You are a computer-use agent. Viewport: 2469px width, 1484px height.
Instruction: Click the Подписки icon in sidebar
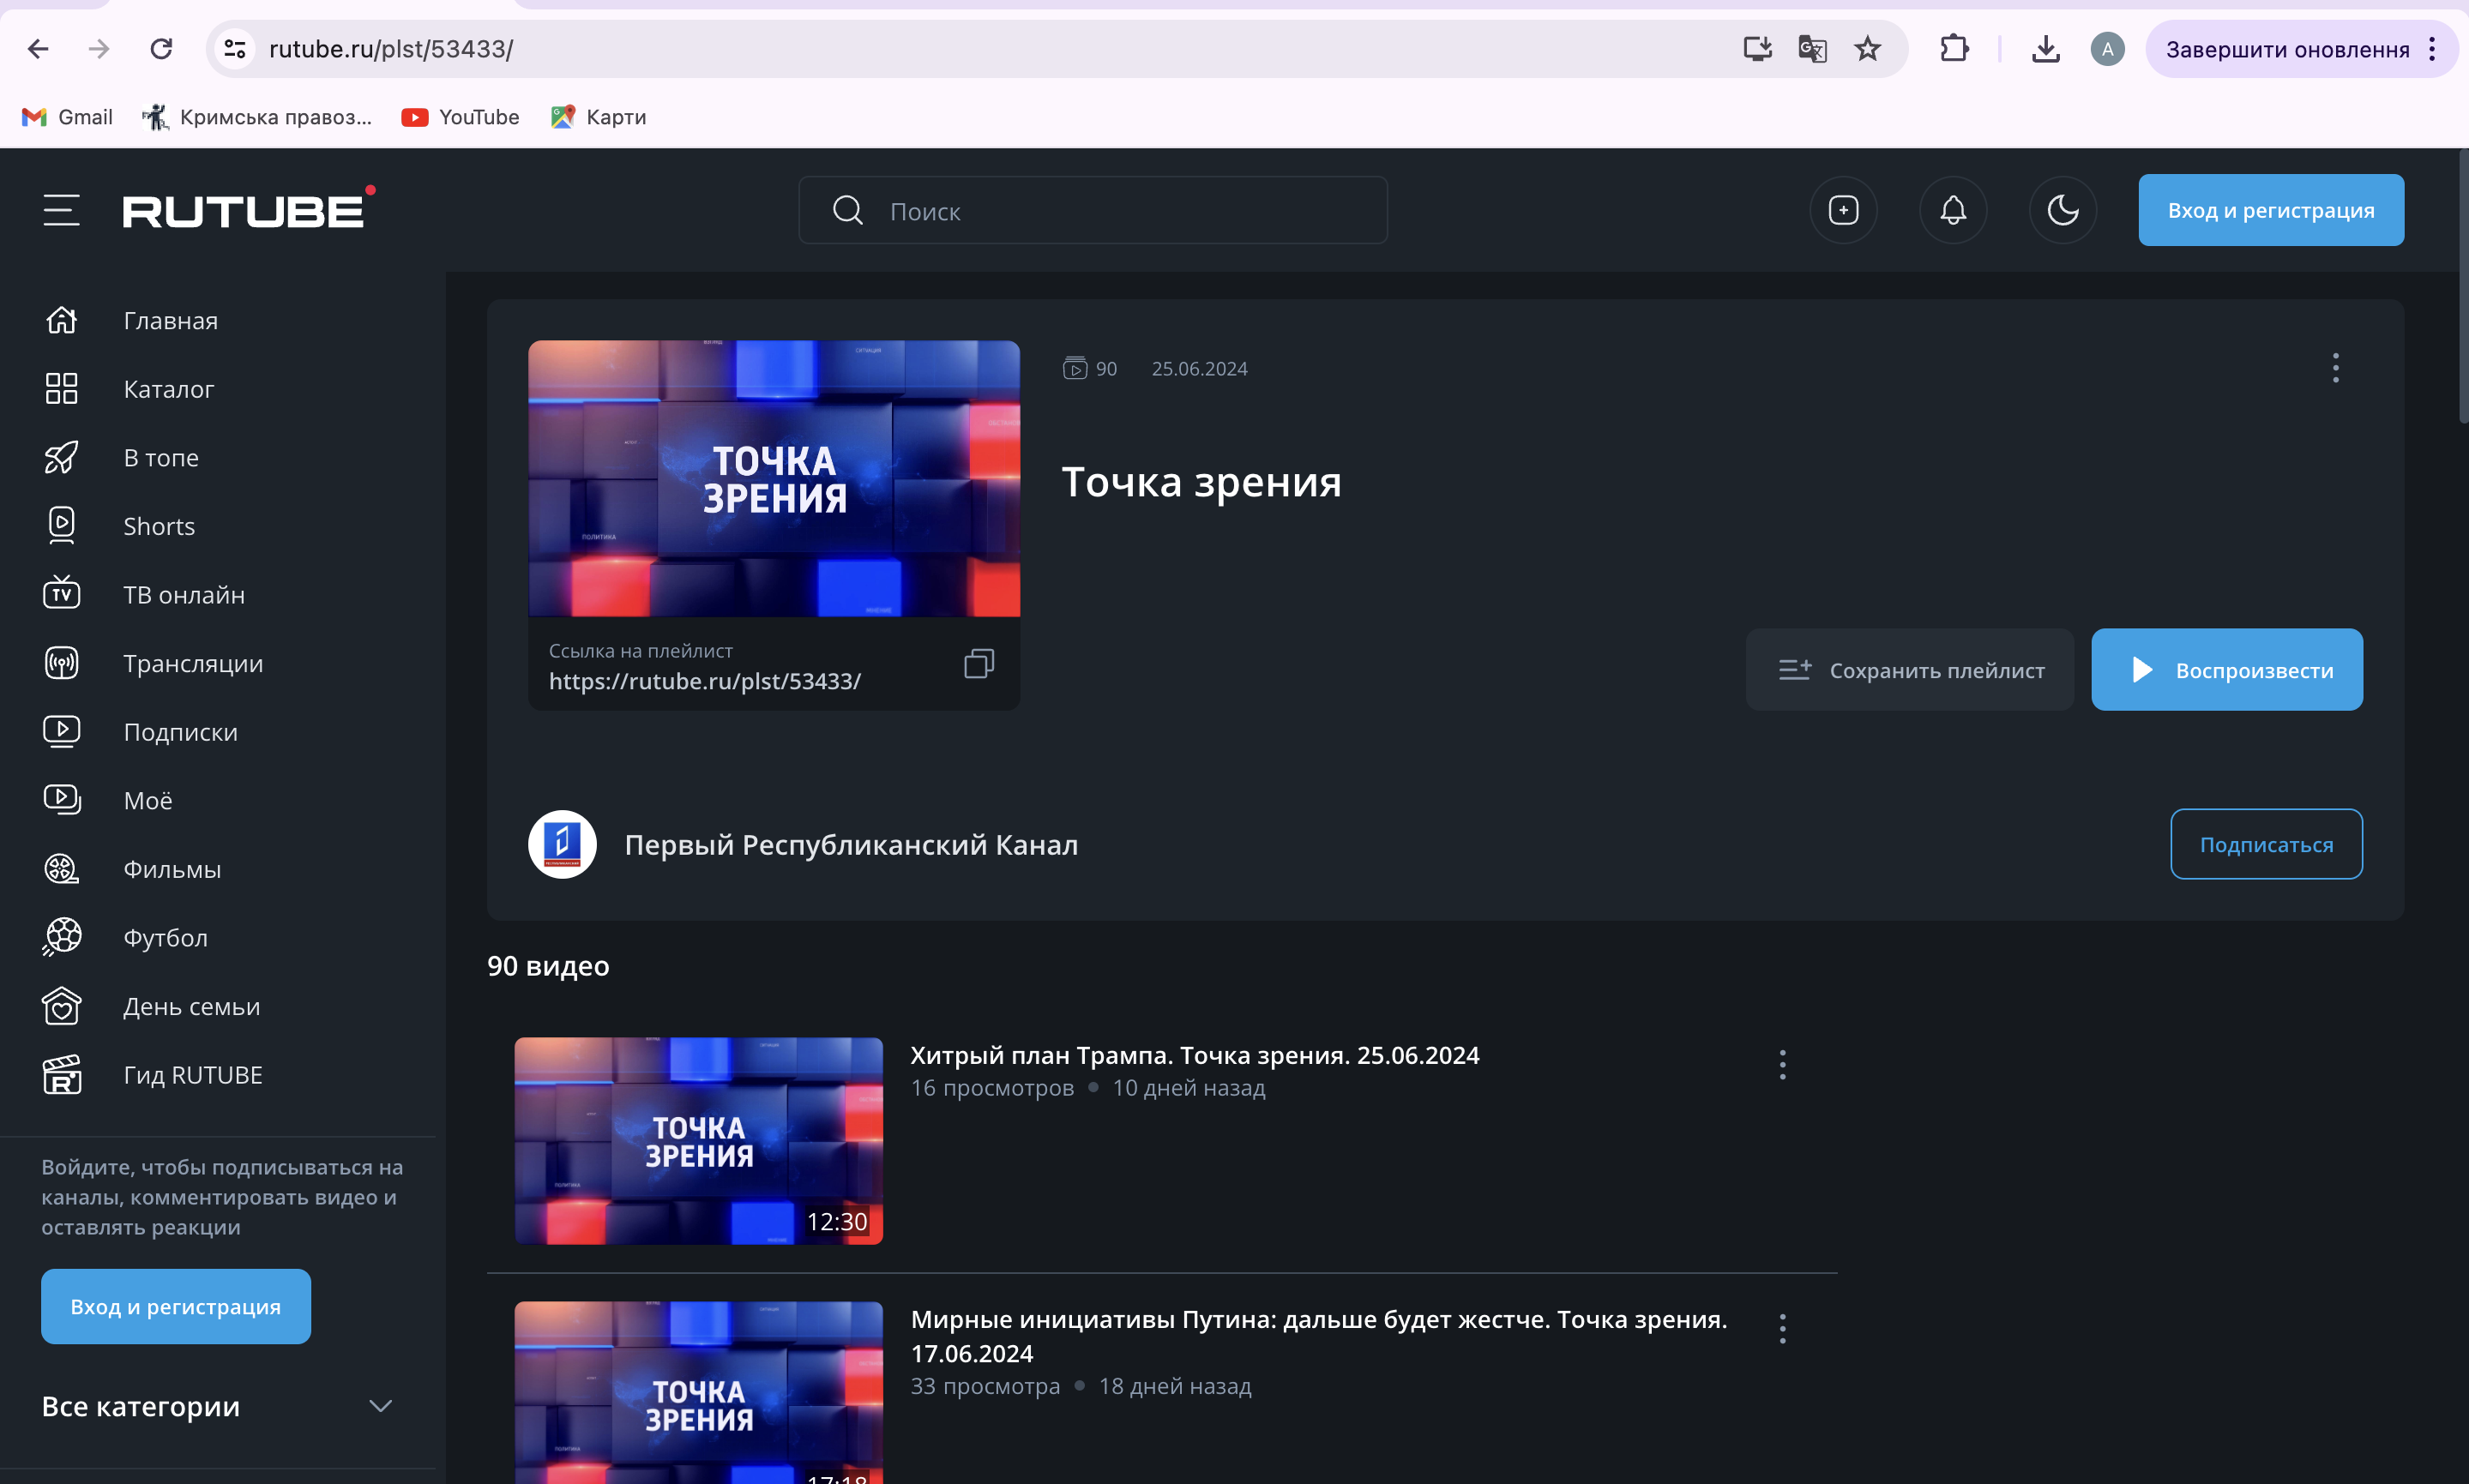point(61,732)
